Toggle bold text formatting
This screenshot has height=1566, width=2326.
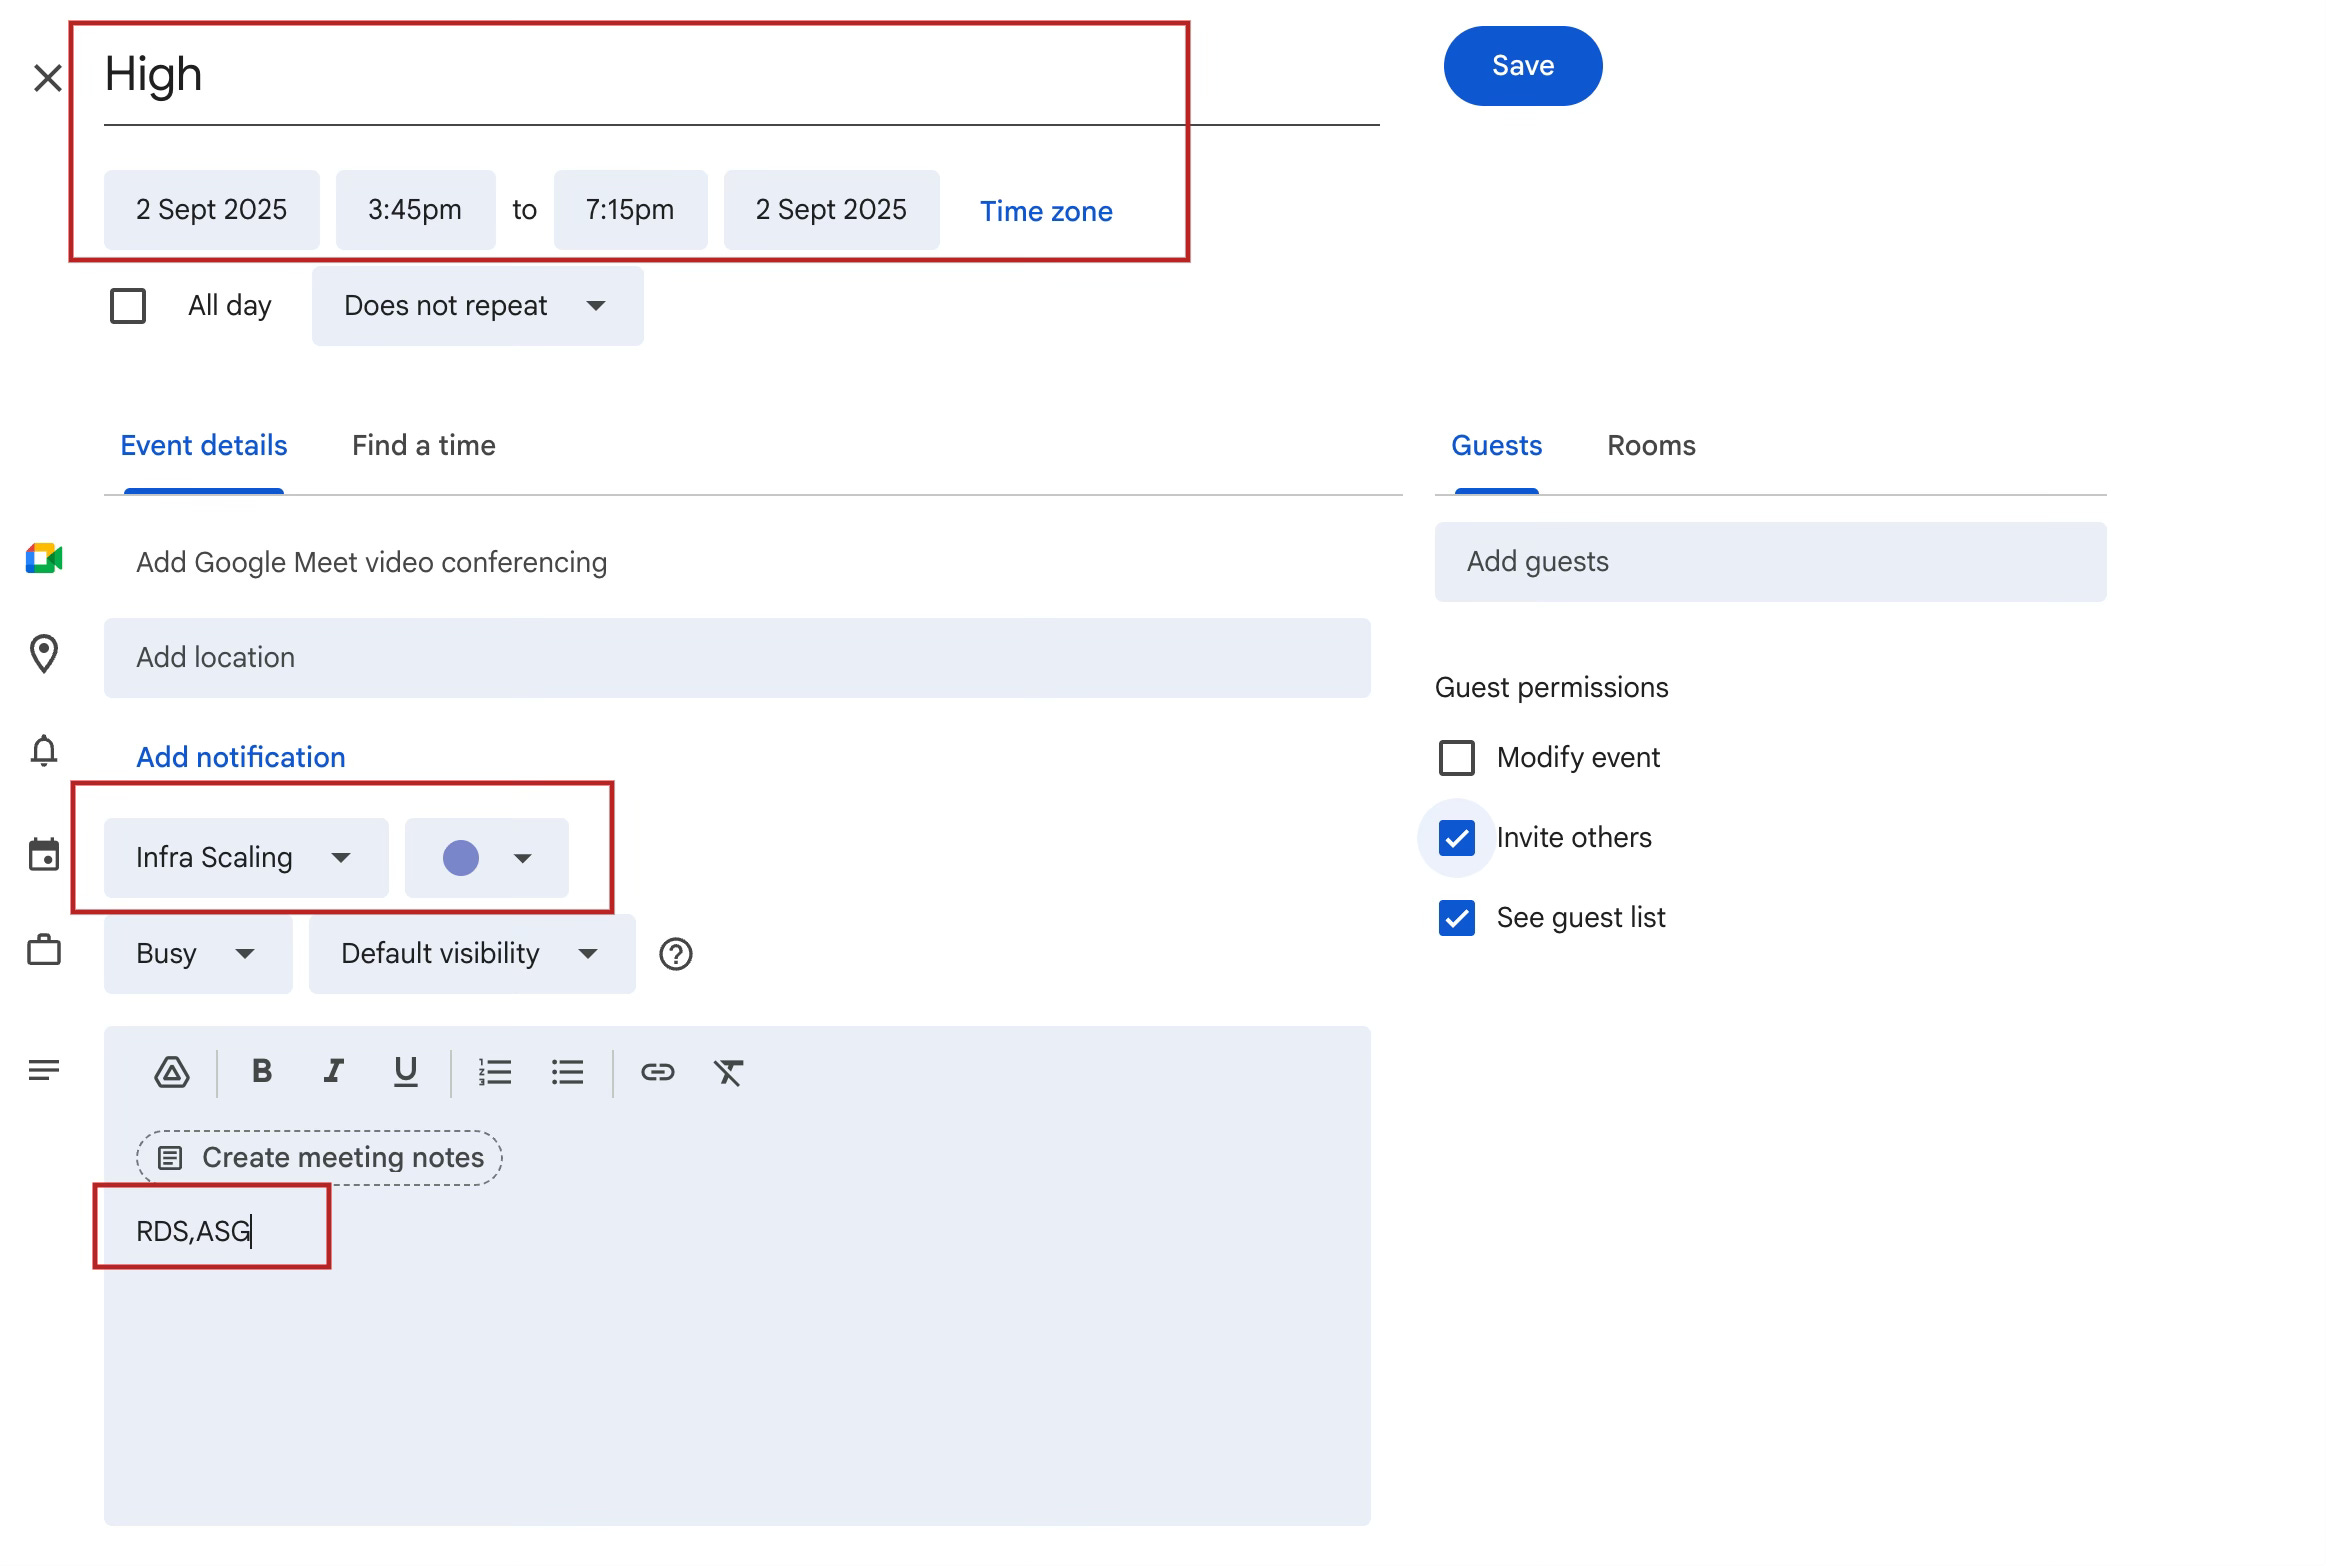tap(262, 1072)
